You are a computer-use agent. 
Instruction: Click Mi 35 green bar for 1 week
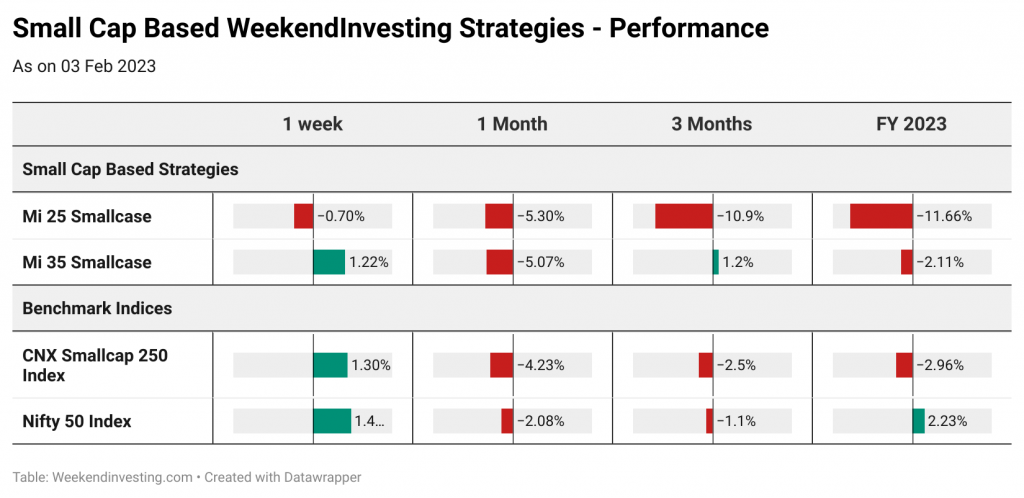pyautogui.click(x=329, y=262)
